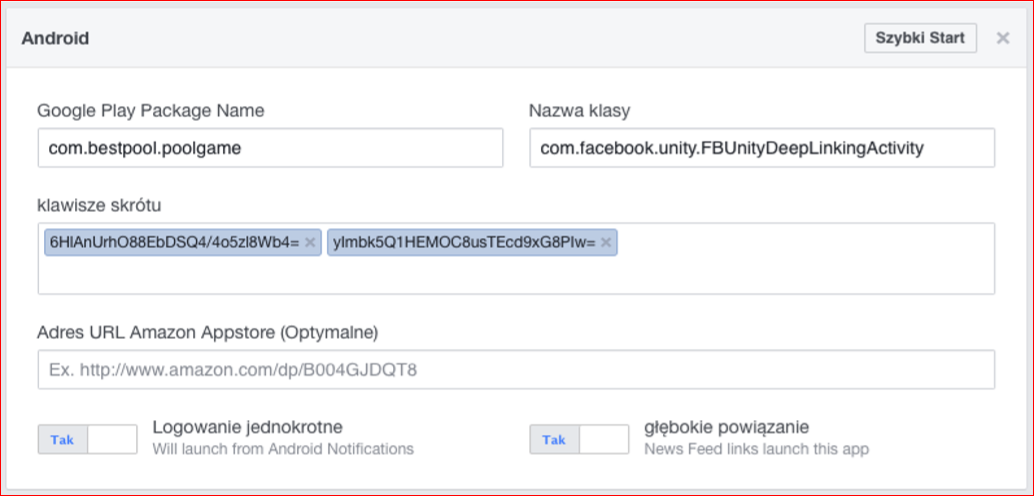
Task: Select the key hash token starting with 6HlAn
Action: point(172,243)
